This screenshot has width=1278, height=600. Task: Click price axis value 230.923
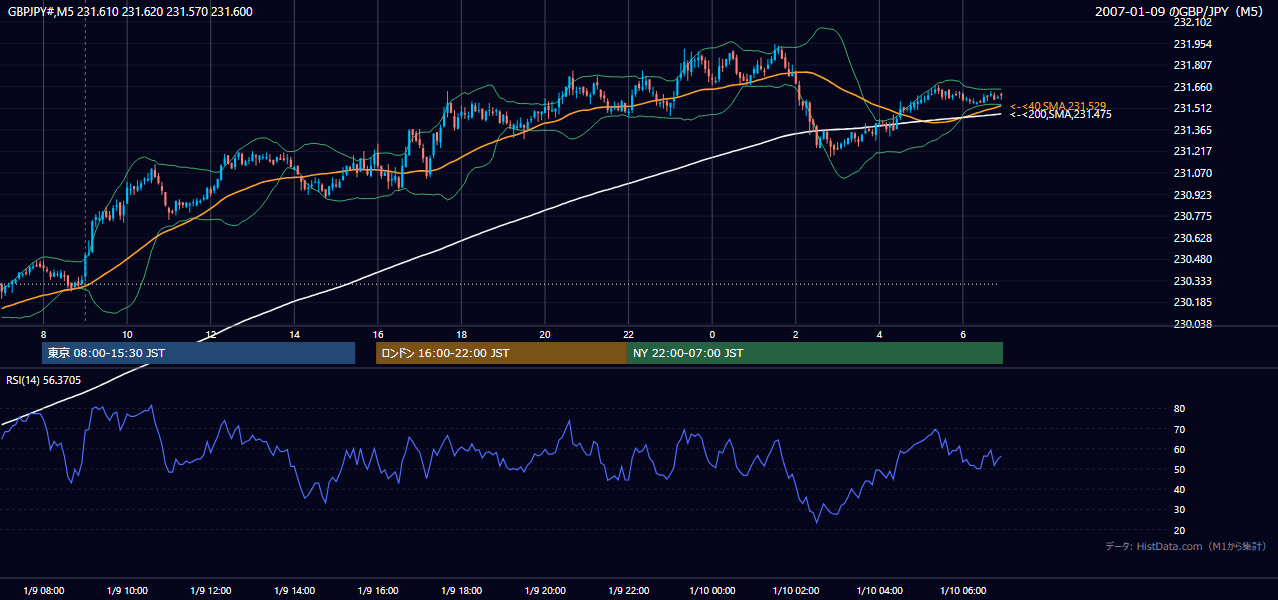[x=1193, y=195]
